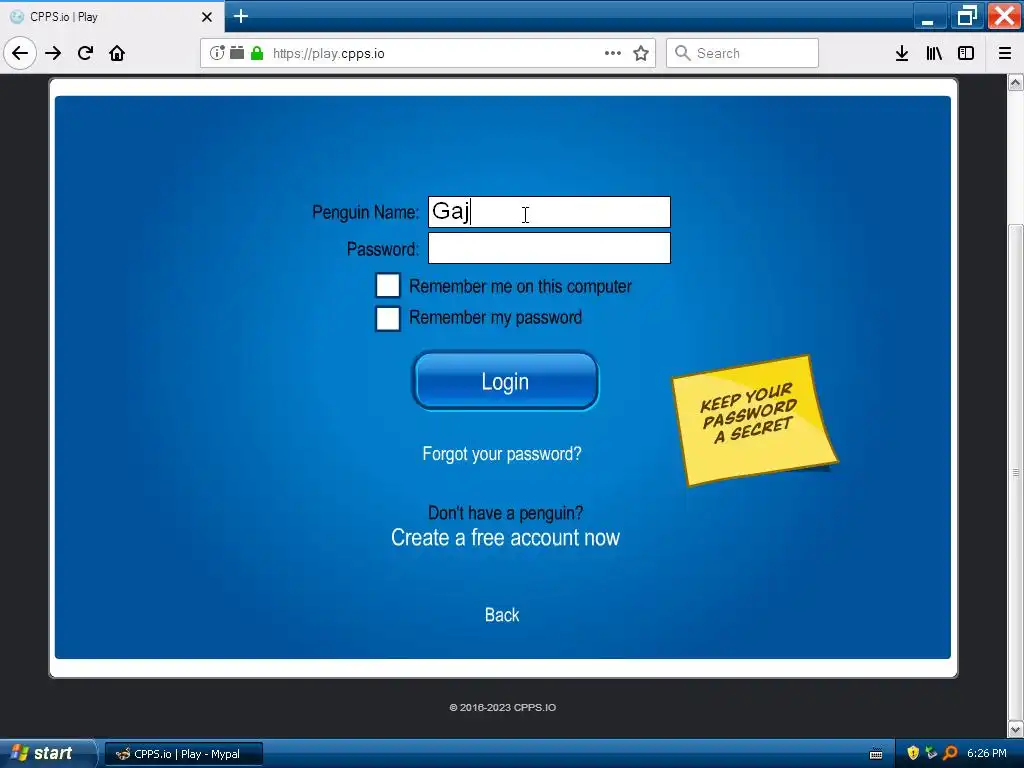
Task: Show site information icon in address bar
Action: coord(217,53)
